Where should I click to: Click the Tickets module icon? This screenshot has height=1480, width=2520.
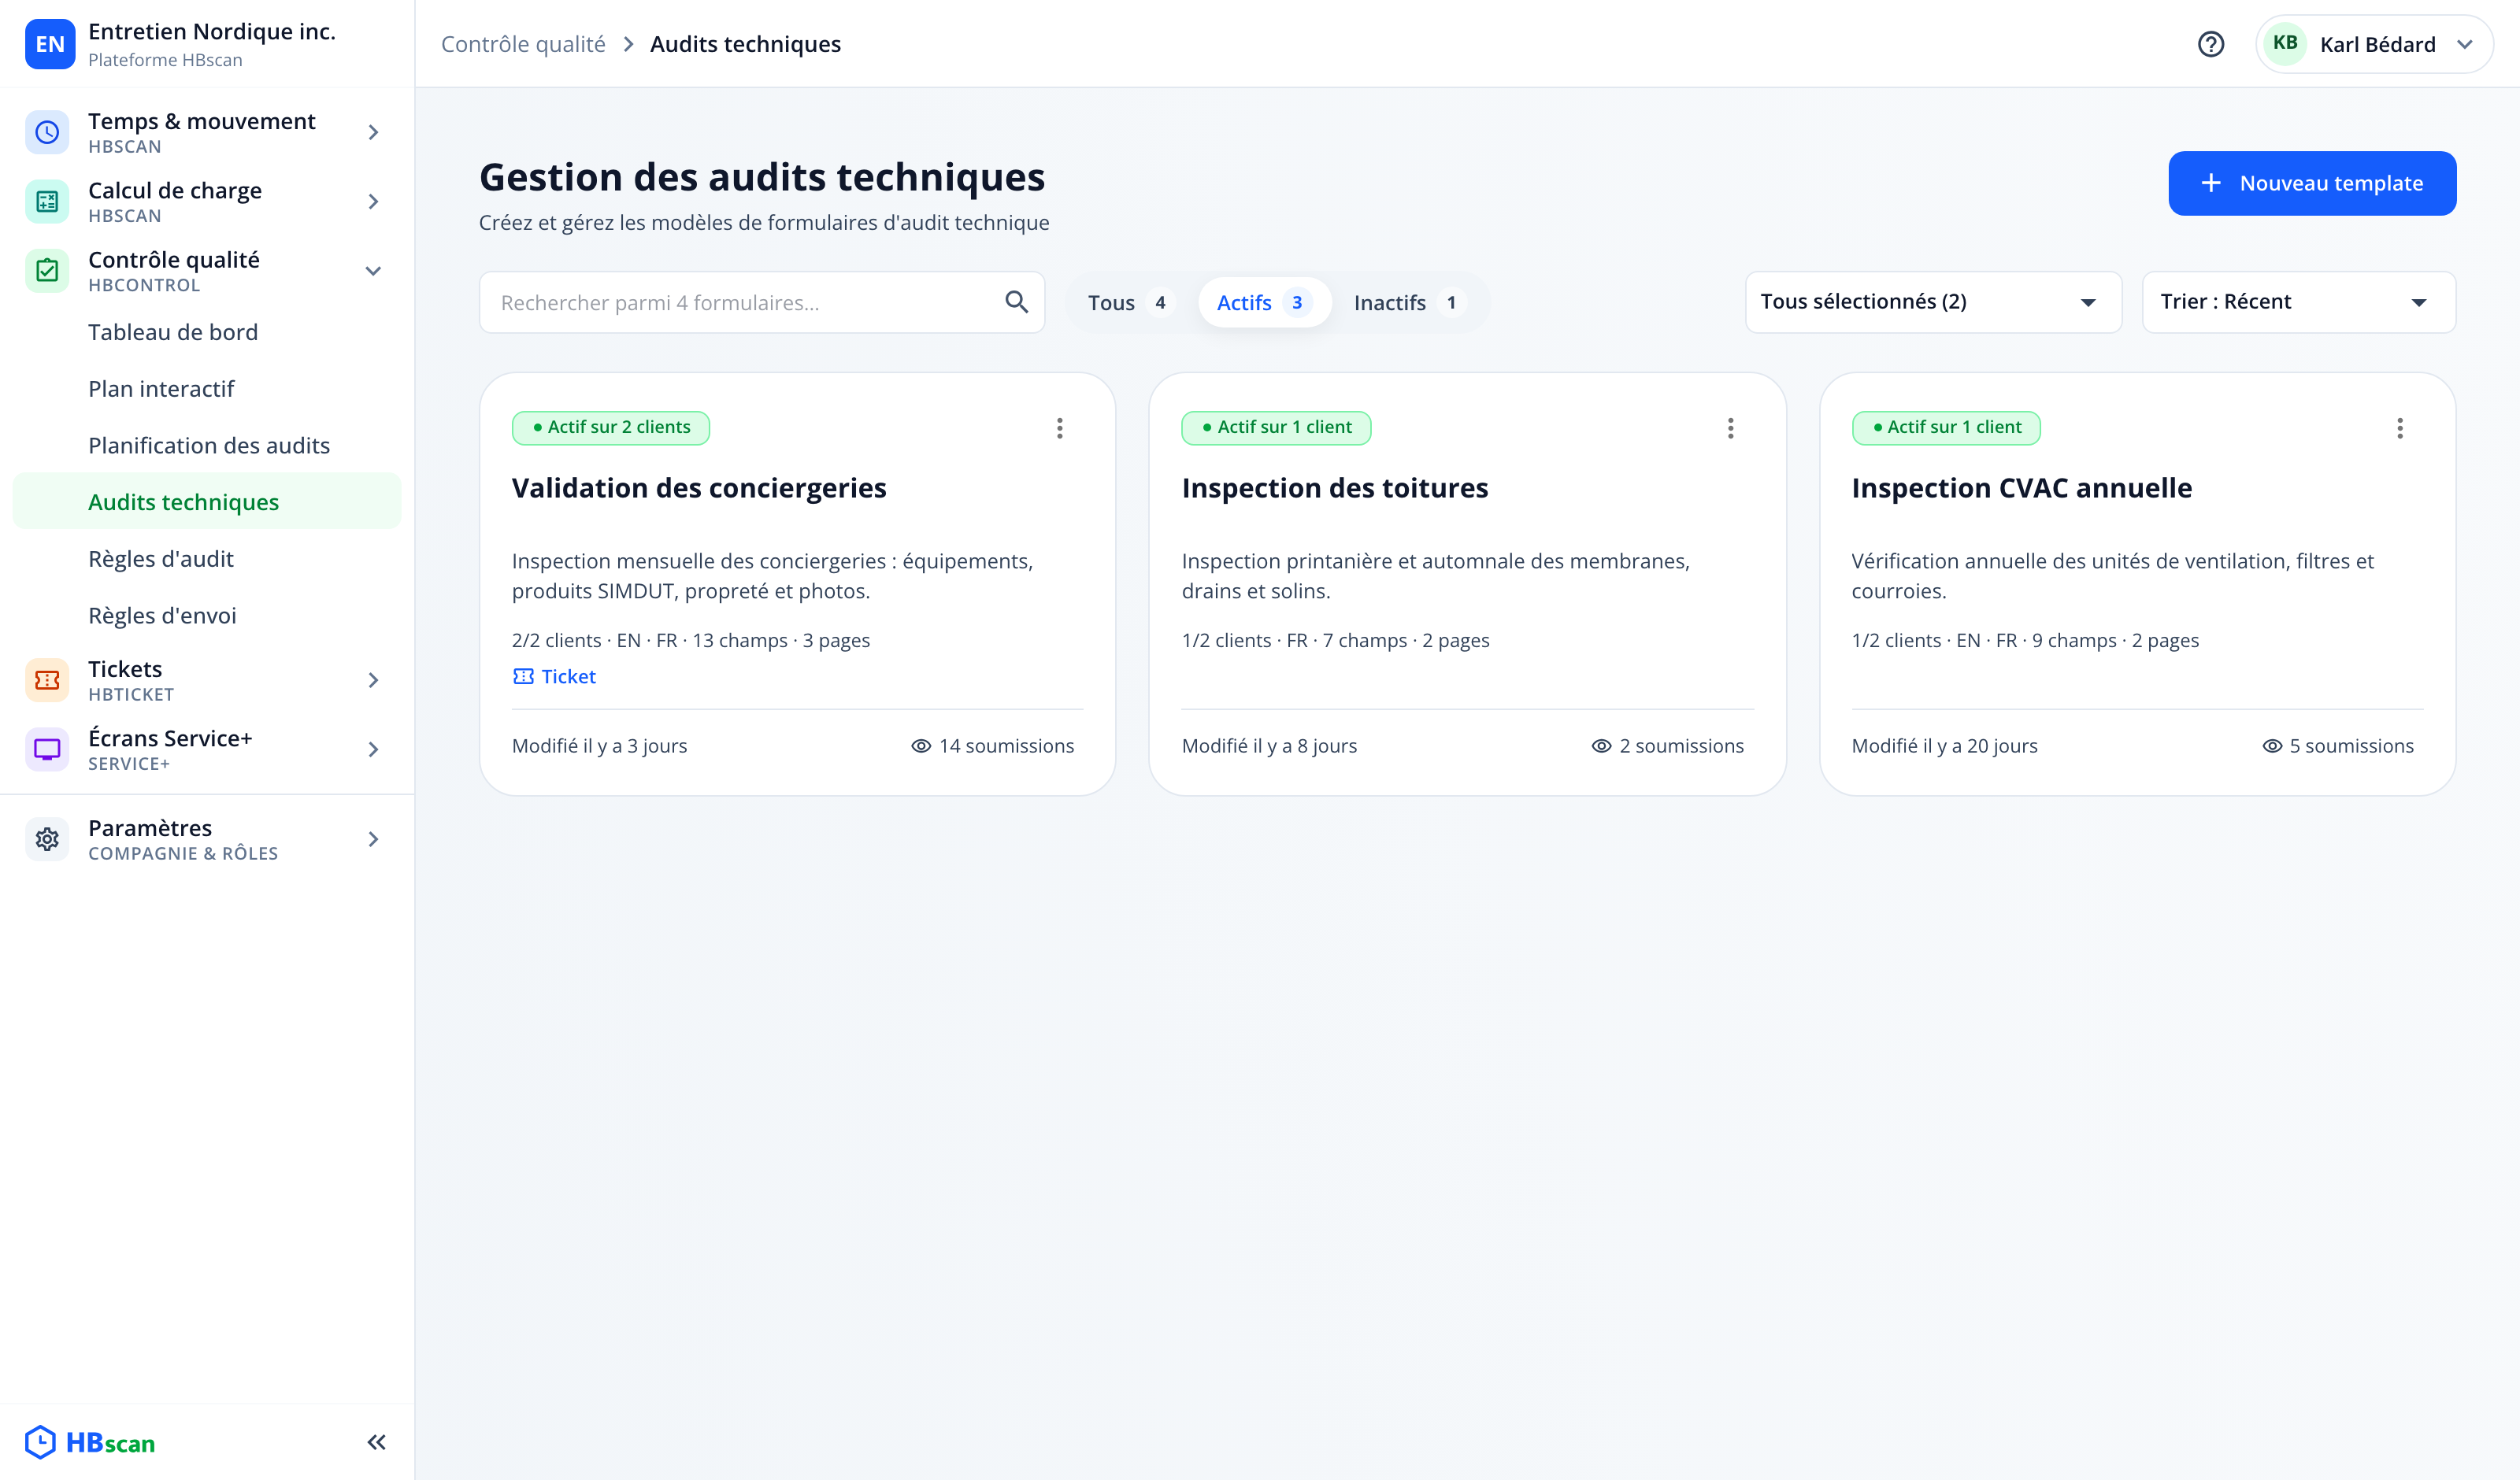47,680
